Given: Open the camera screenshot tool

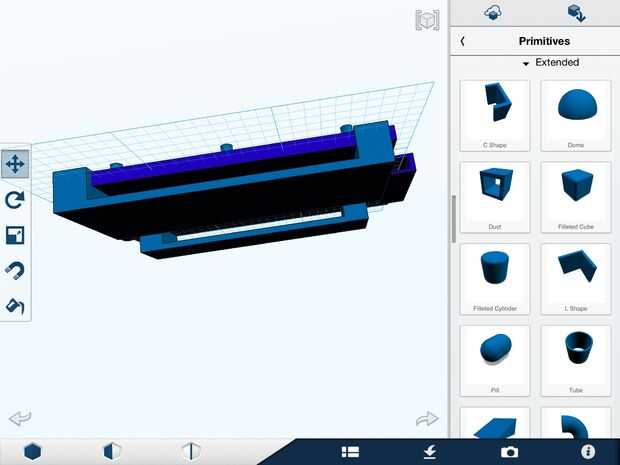Looking at the screenshot, I should pyautogui.click(x=509, y=452).
